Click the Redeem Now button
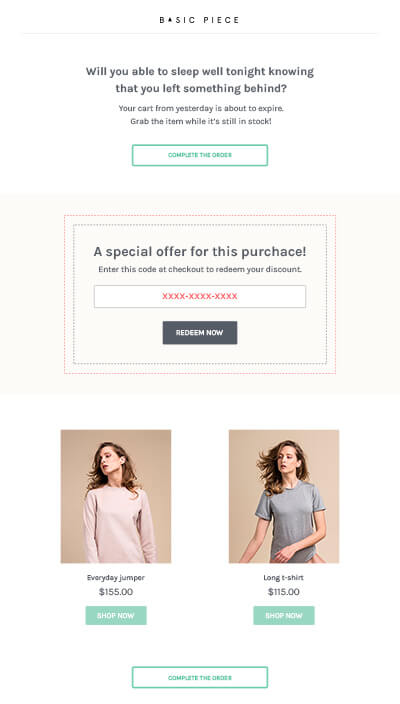Viewport: 400px width, 704px height. point(200,333)
